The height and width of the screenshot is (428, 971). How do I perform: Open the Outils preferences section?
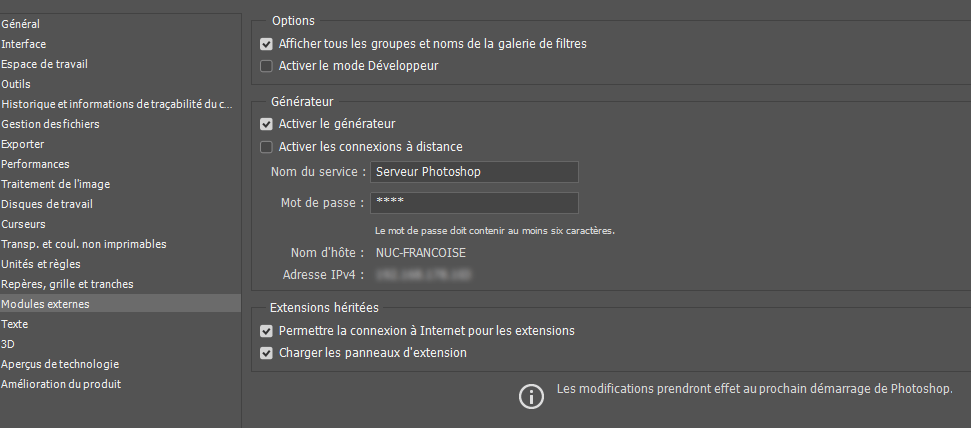(16, 84)
